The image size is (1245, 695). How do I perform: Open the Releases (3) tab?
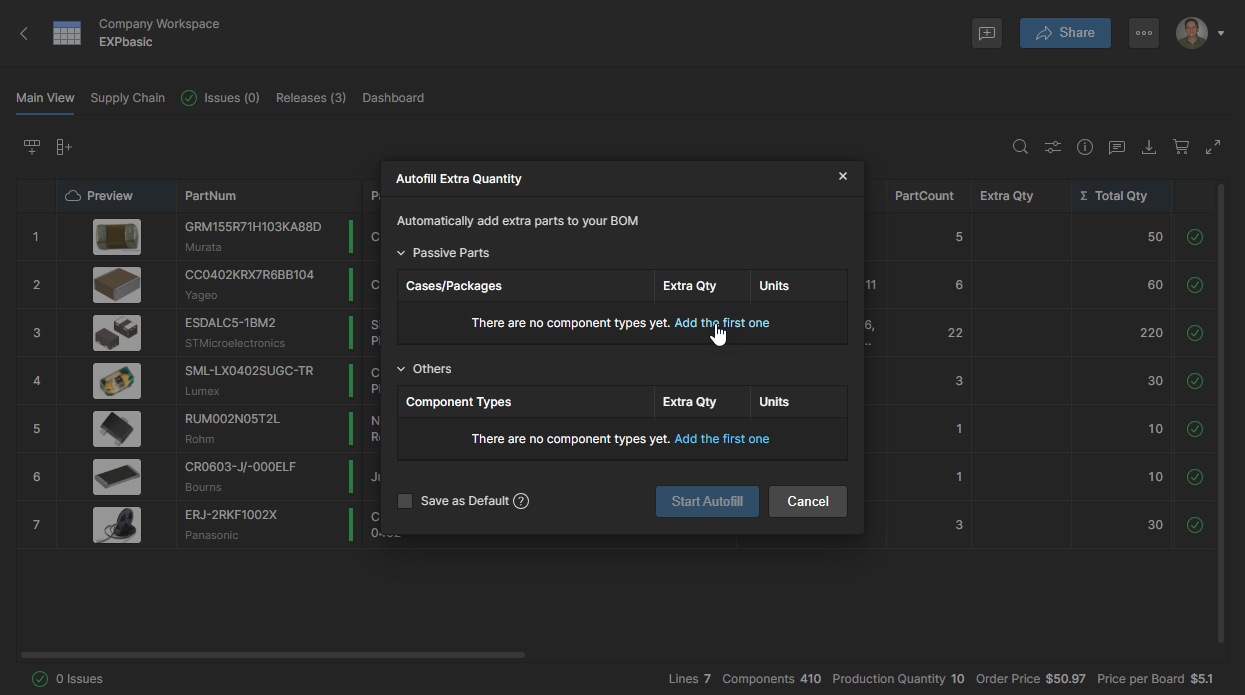310,98
